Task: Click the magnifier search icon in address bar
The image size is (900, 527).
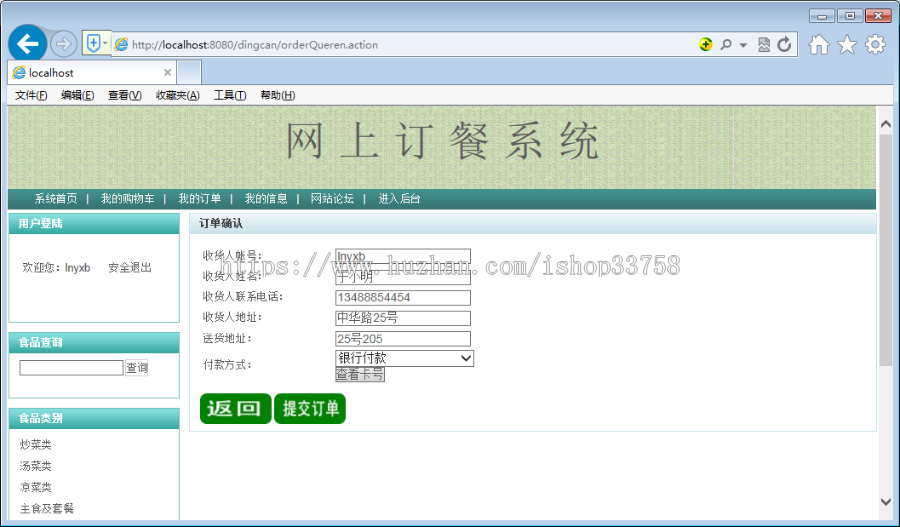Action: coord(726,44)
